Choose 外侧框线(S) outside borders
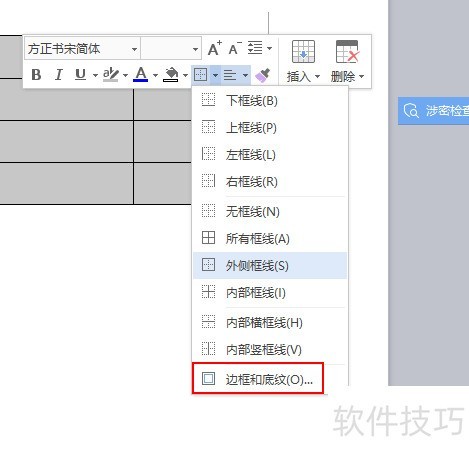The image size is (469, 456). [270, 265]
